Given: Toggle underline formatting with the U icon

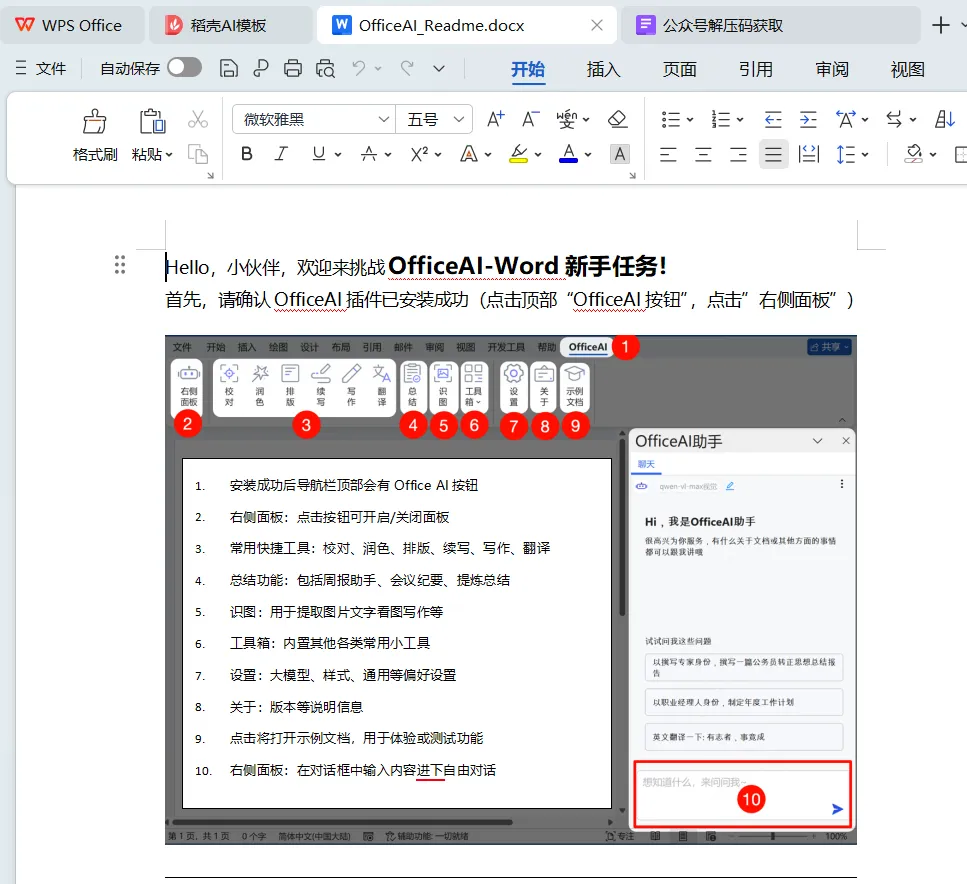Looking at the screenshot, I should click(319, 154).
